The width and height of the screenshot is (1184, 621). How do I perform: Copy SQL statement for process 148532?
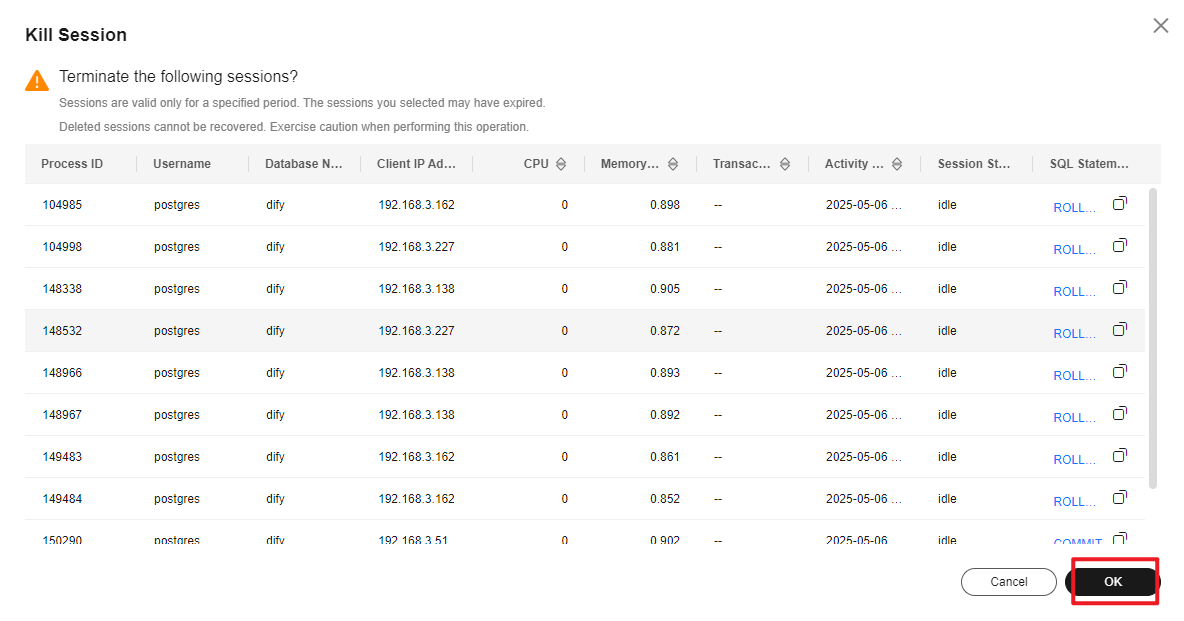point(1120,329)
